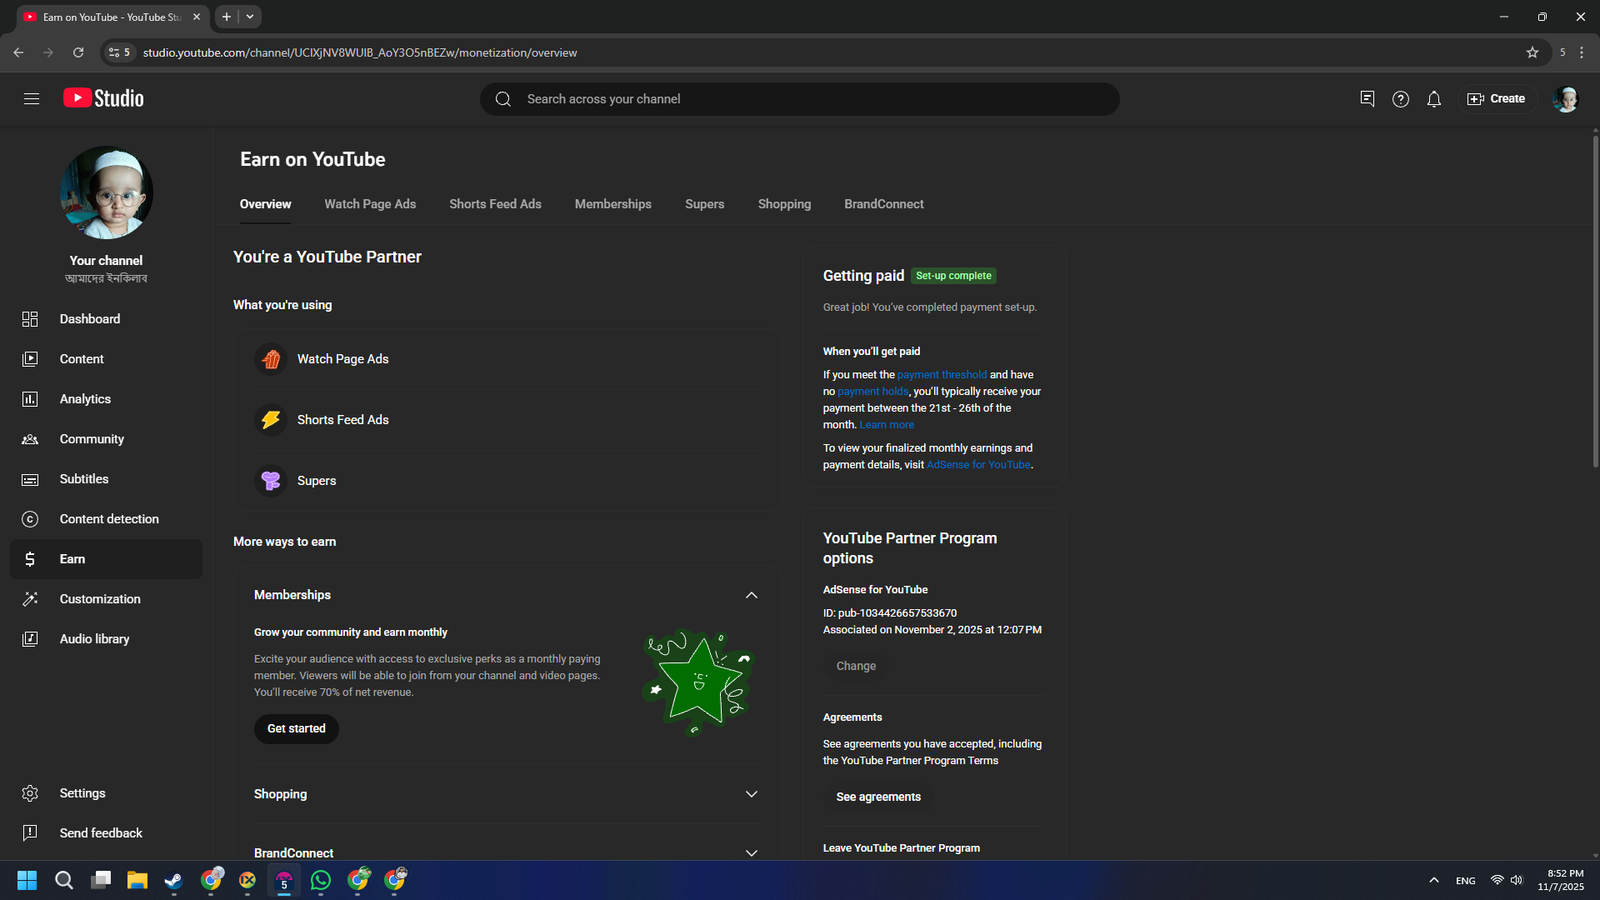
Task: Open the Audio library sidebar item
Action: 94,639
